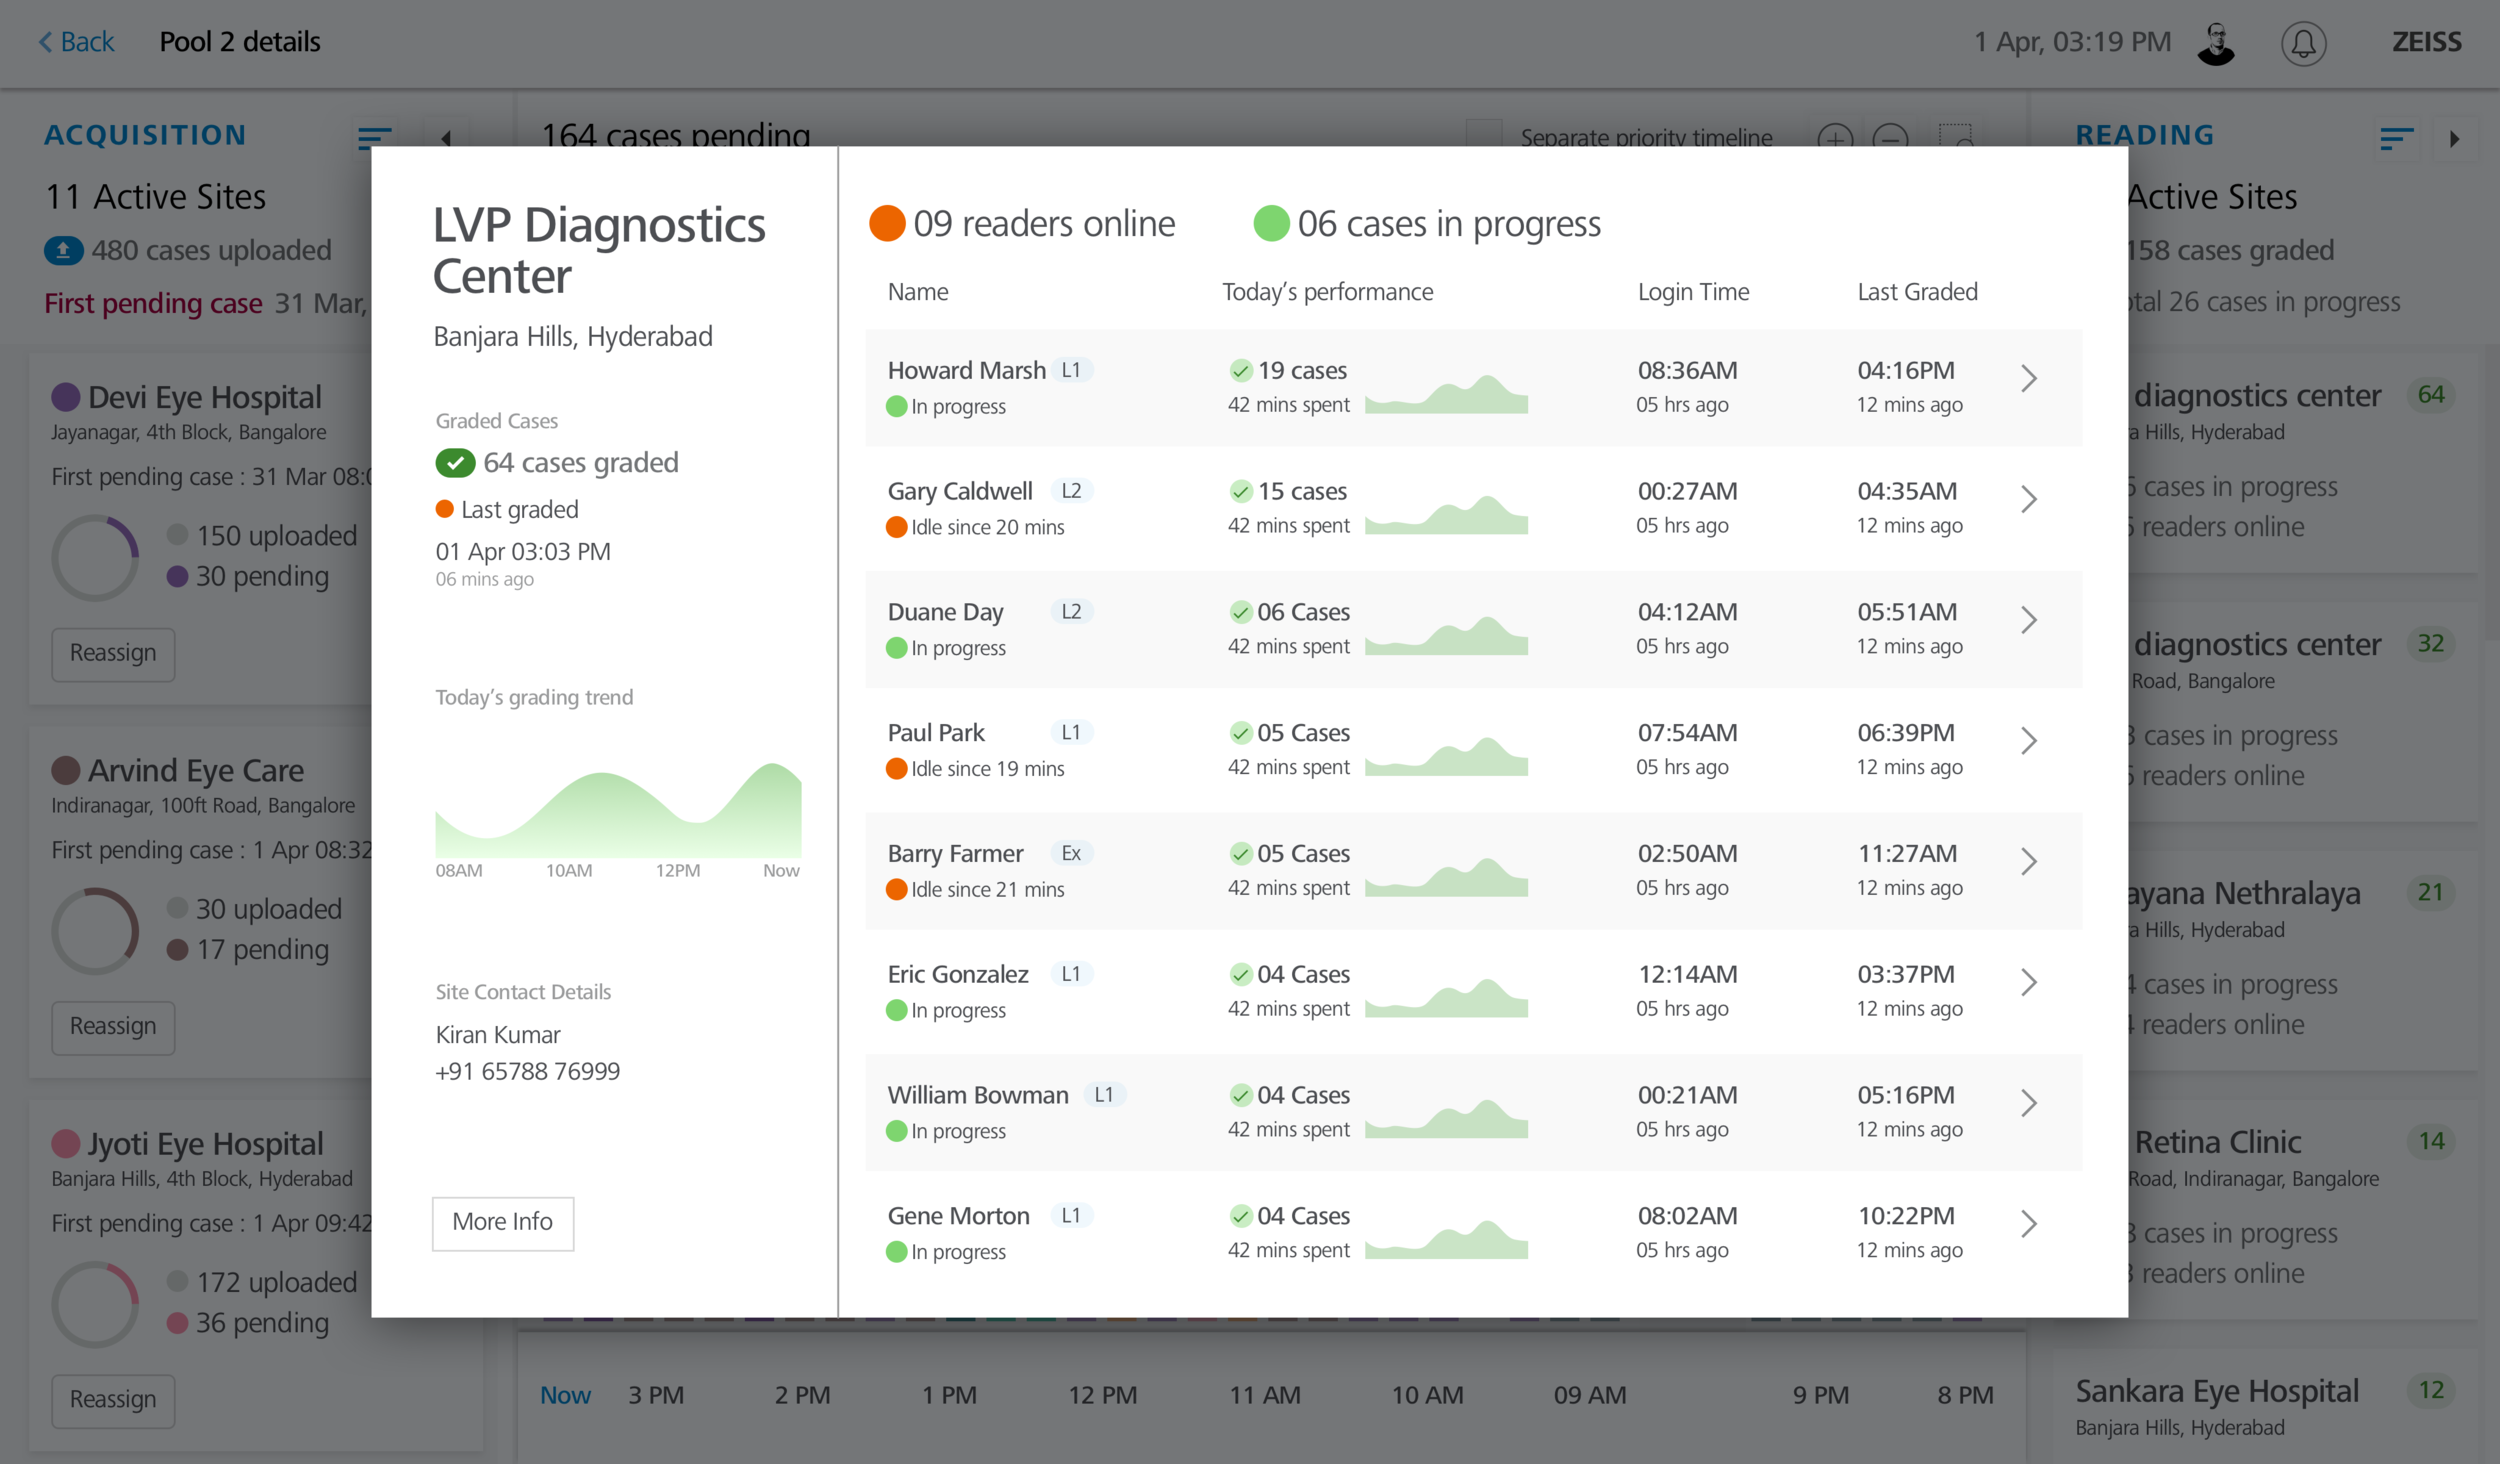Open Eric Gonzalez reader name

click(958, 974)
